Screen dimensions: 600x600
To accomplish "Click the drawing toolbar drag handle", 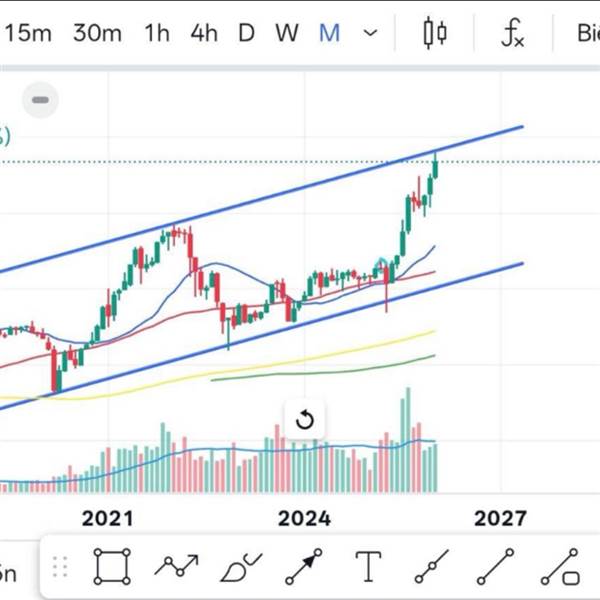I will (62, 566).
